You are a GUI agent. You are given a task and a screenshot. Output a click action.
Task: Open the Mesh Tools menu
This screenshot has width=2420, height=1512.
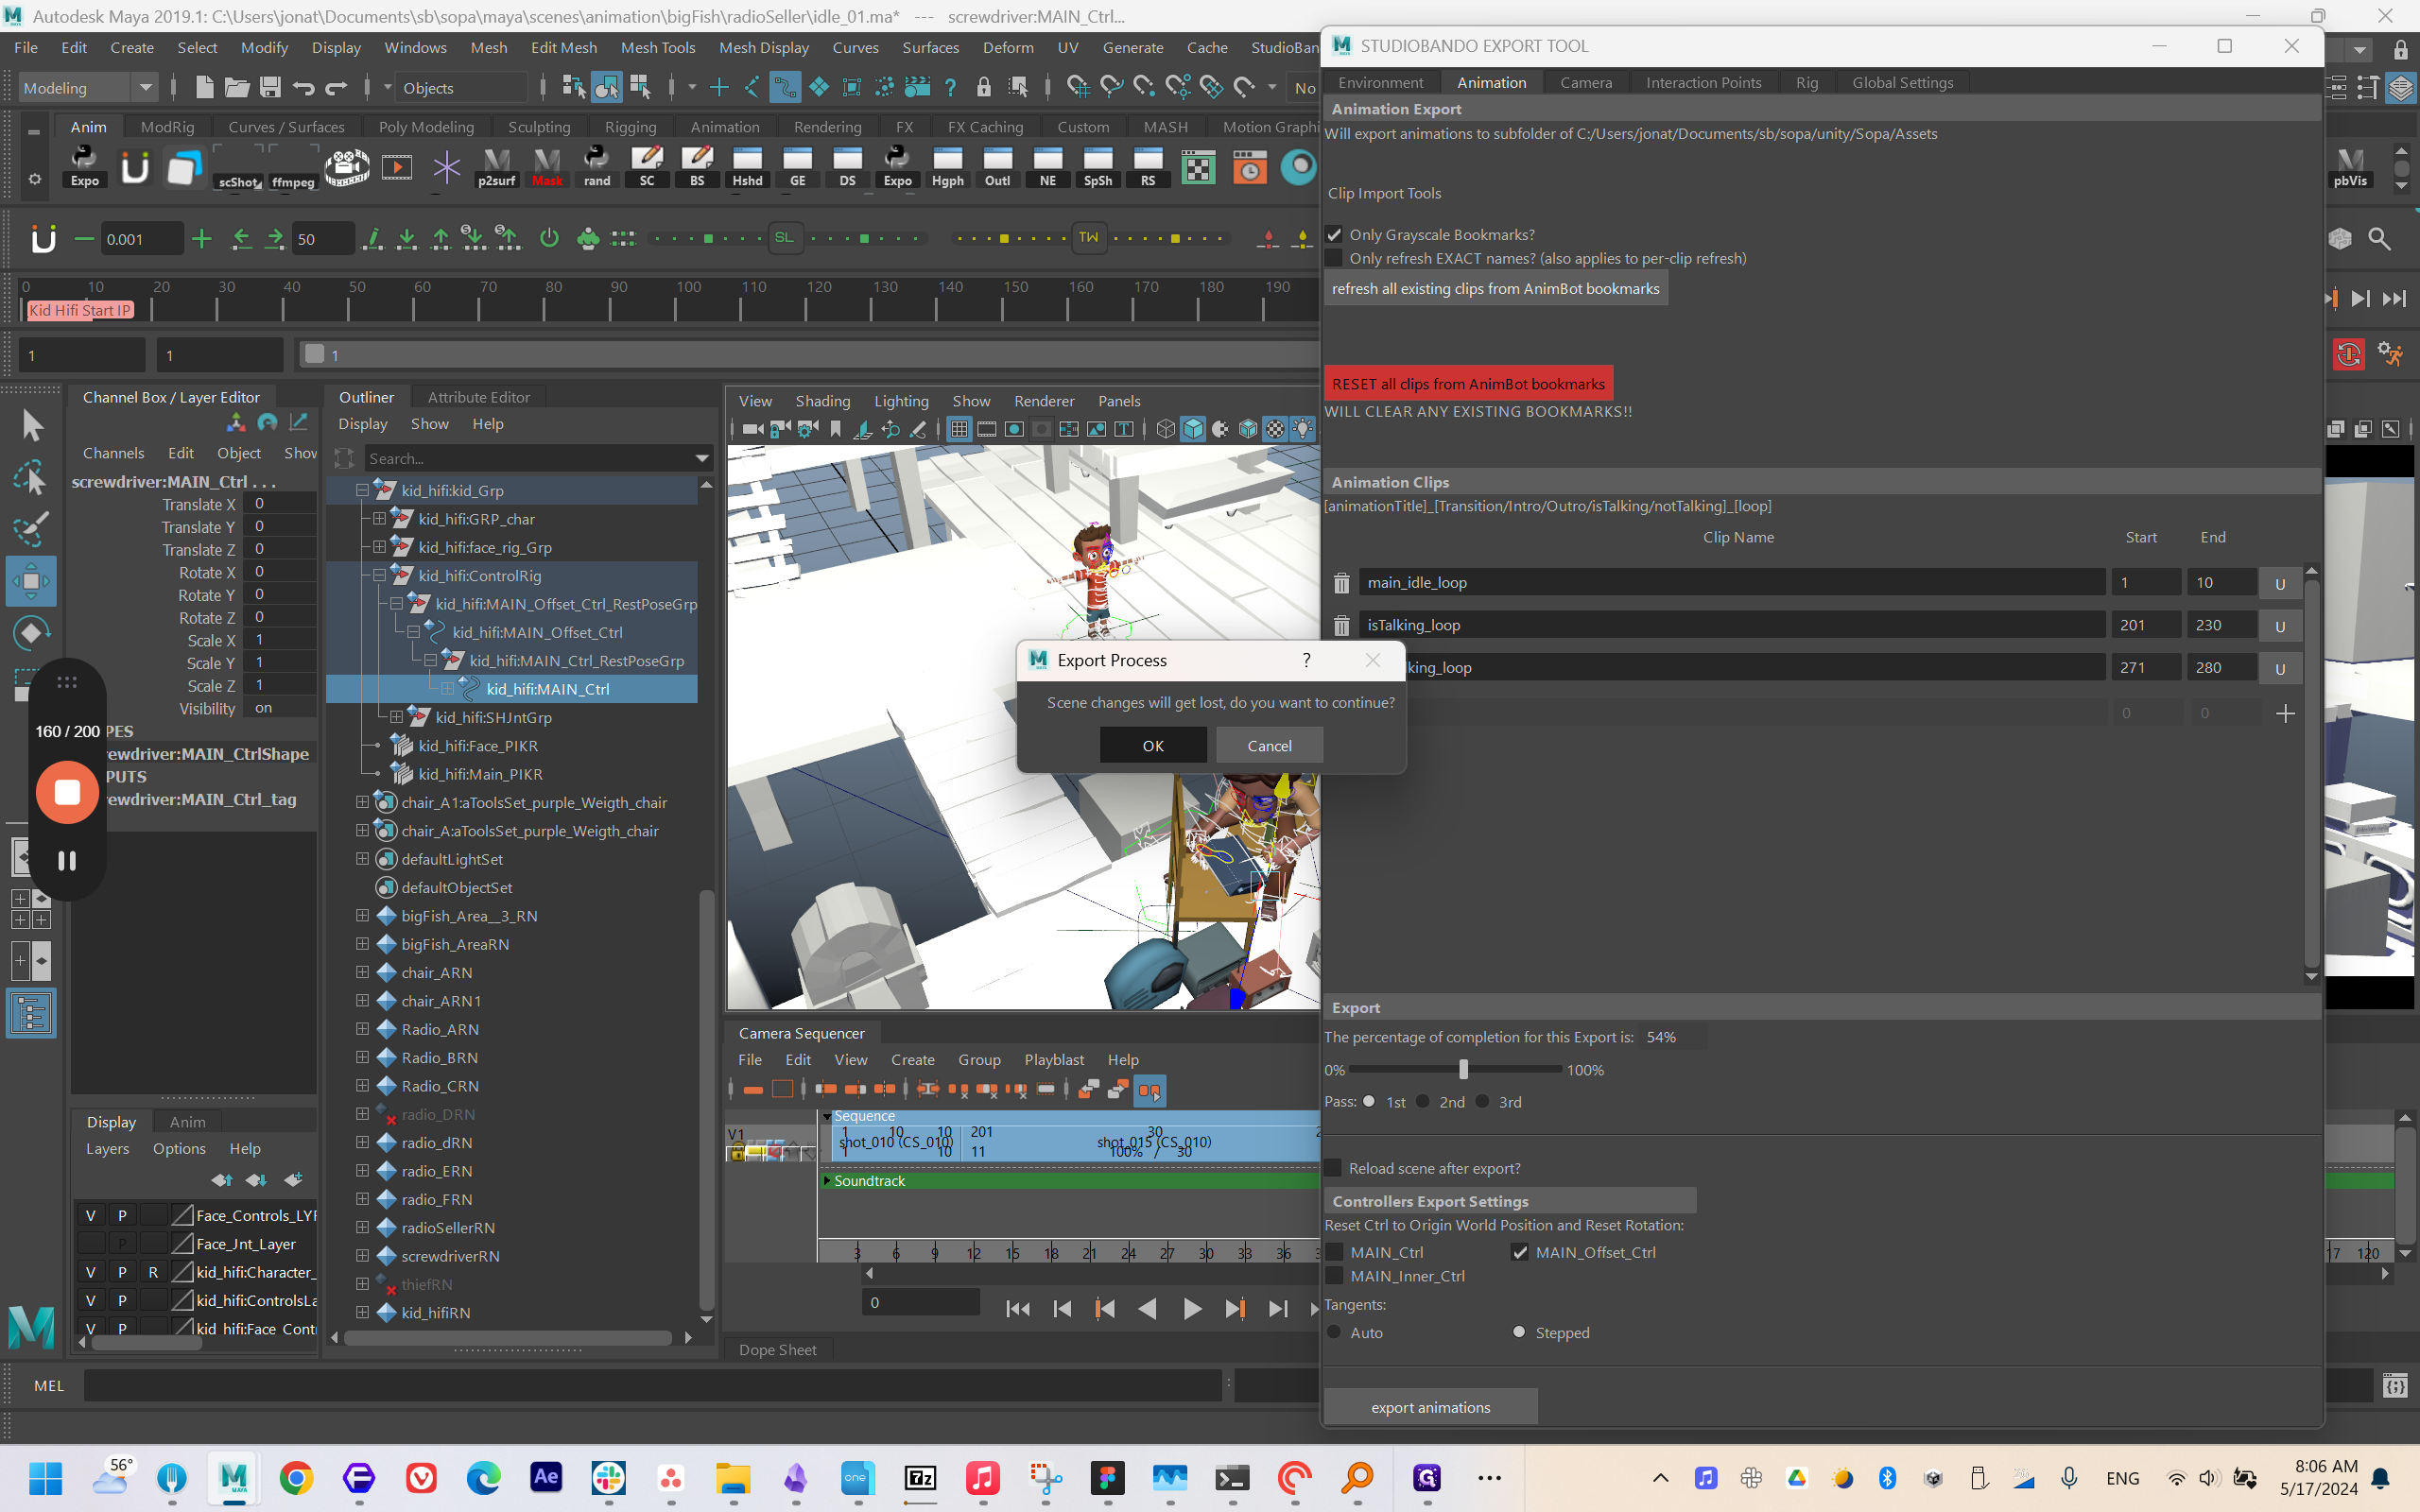657,47
